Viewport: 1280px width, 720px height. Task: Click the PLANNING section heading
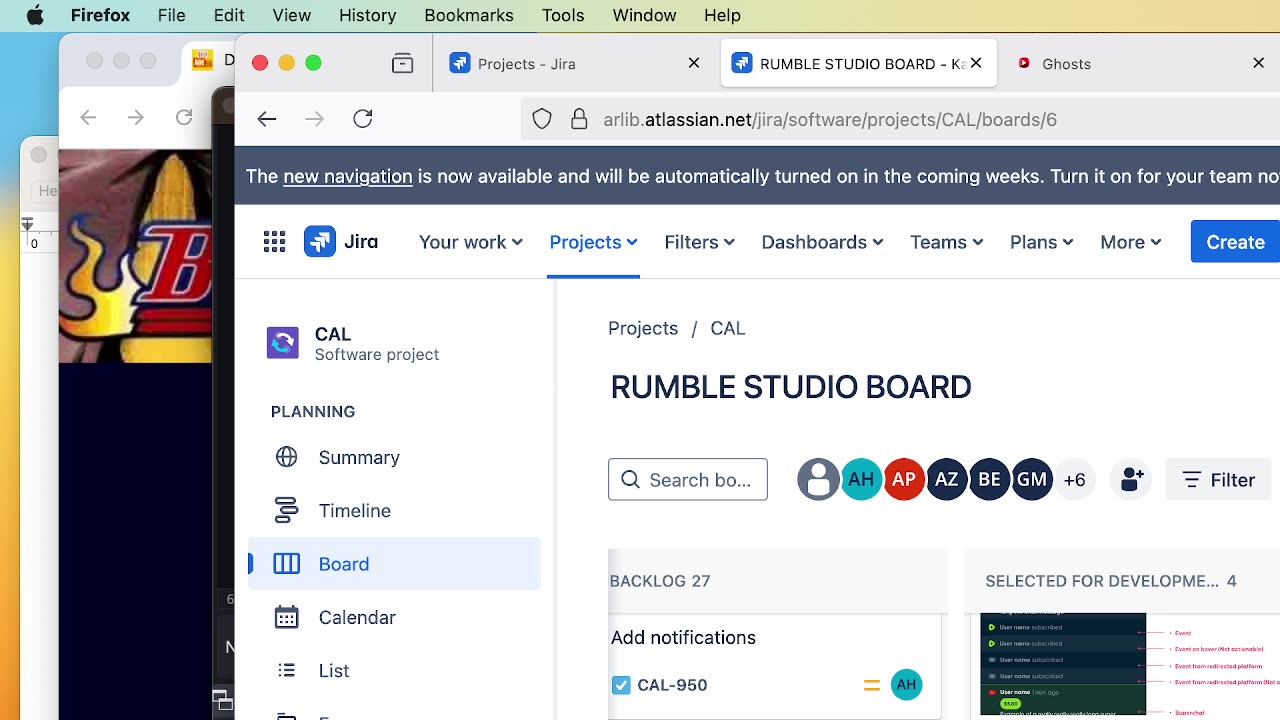[313, 412]
